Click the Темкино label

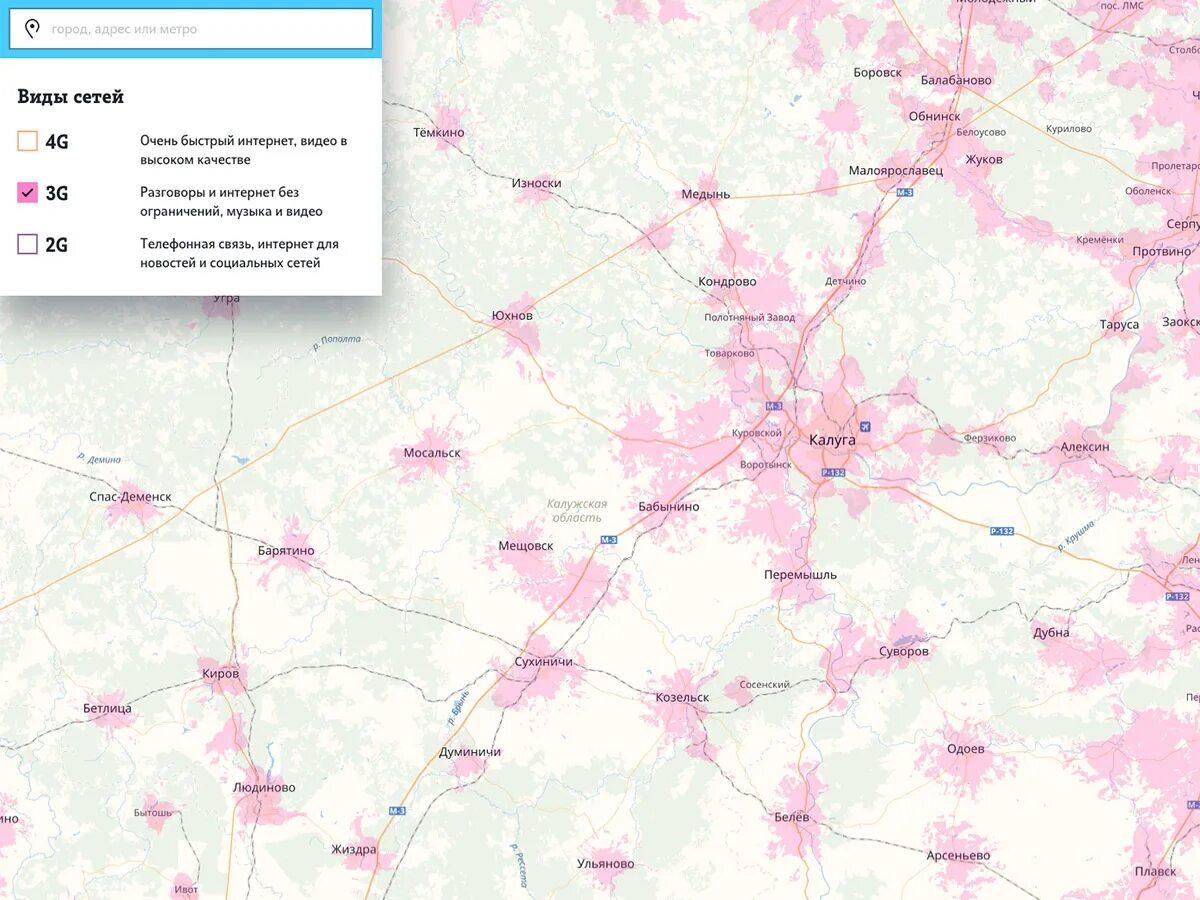tap(439, 132)
